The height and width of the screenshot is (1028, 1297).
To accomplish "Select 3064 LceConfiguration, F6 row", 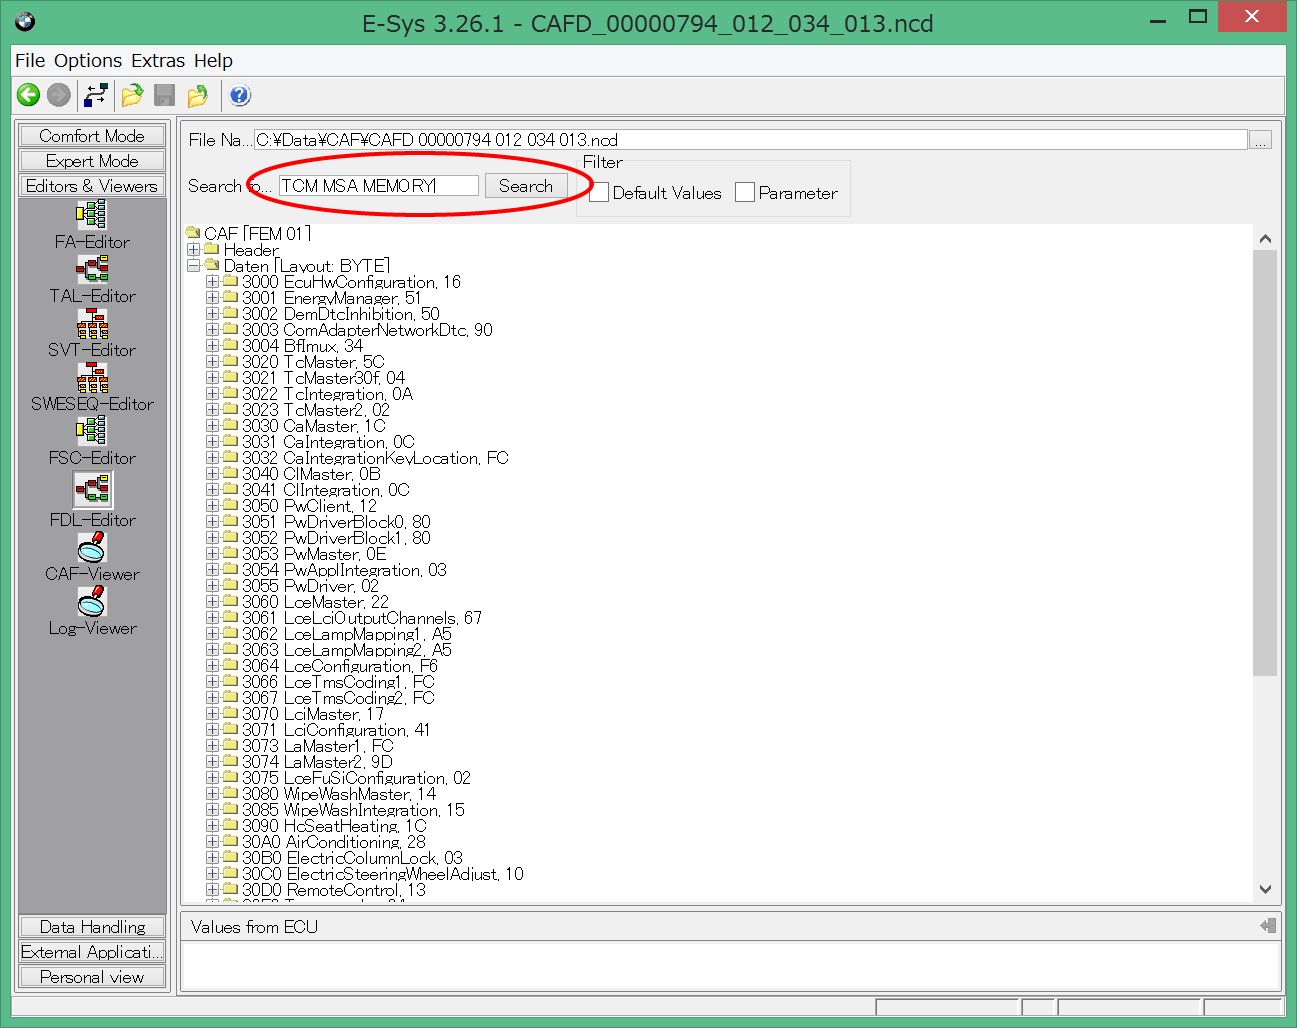I will (x=340, y=666).
